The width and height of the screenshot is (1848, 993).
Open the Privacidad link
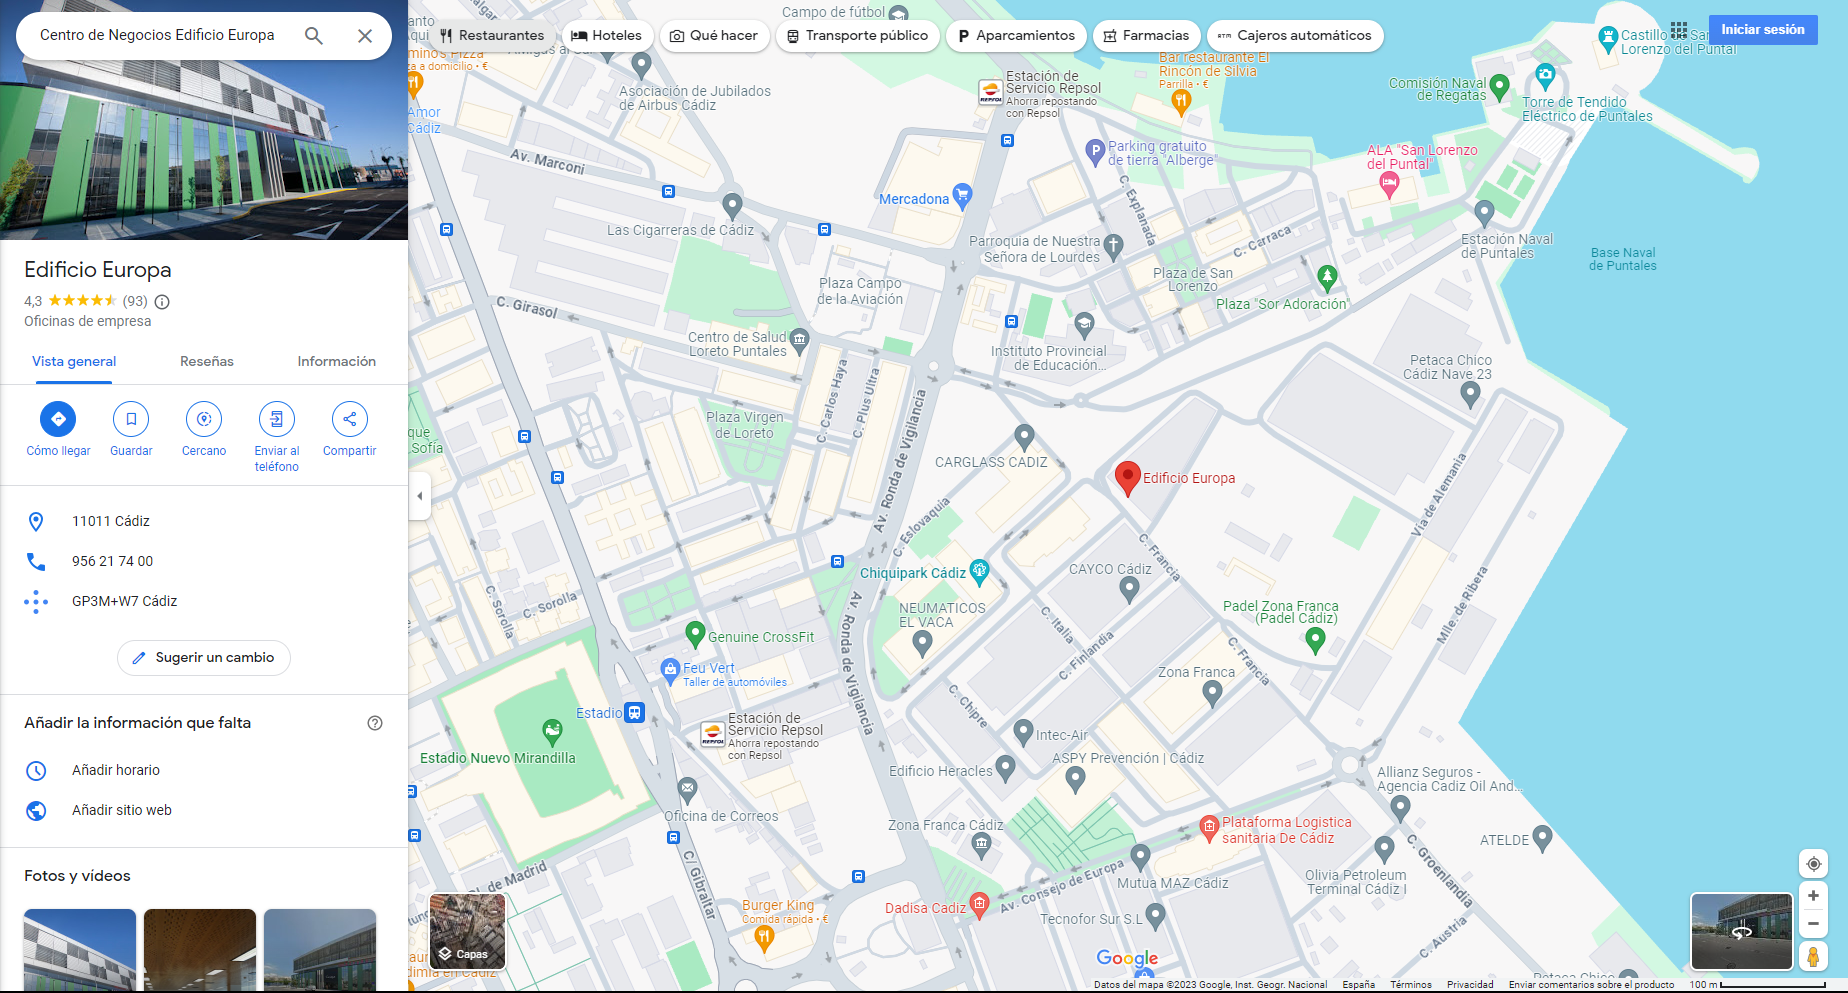click(1470, 985)
